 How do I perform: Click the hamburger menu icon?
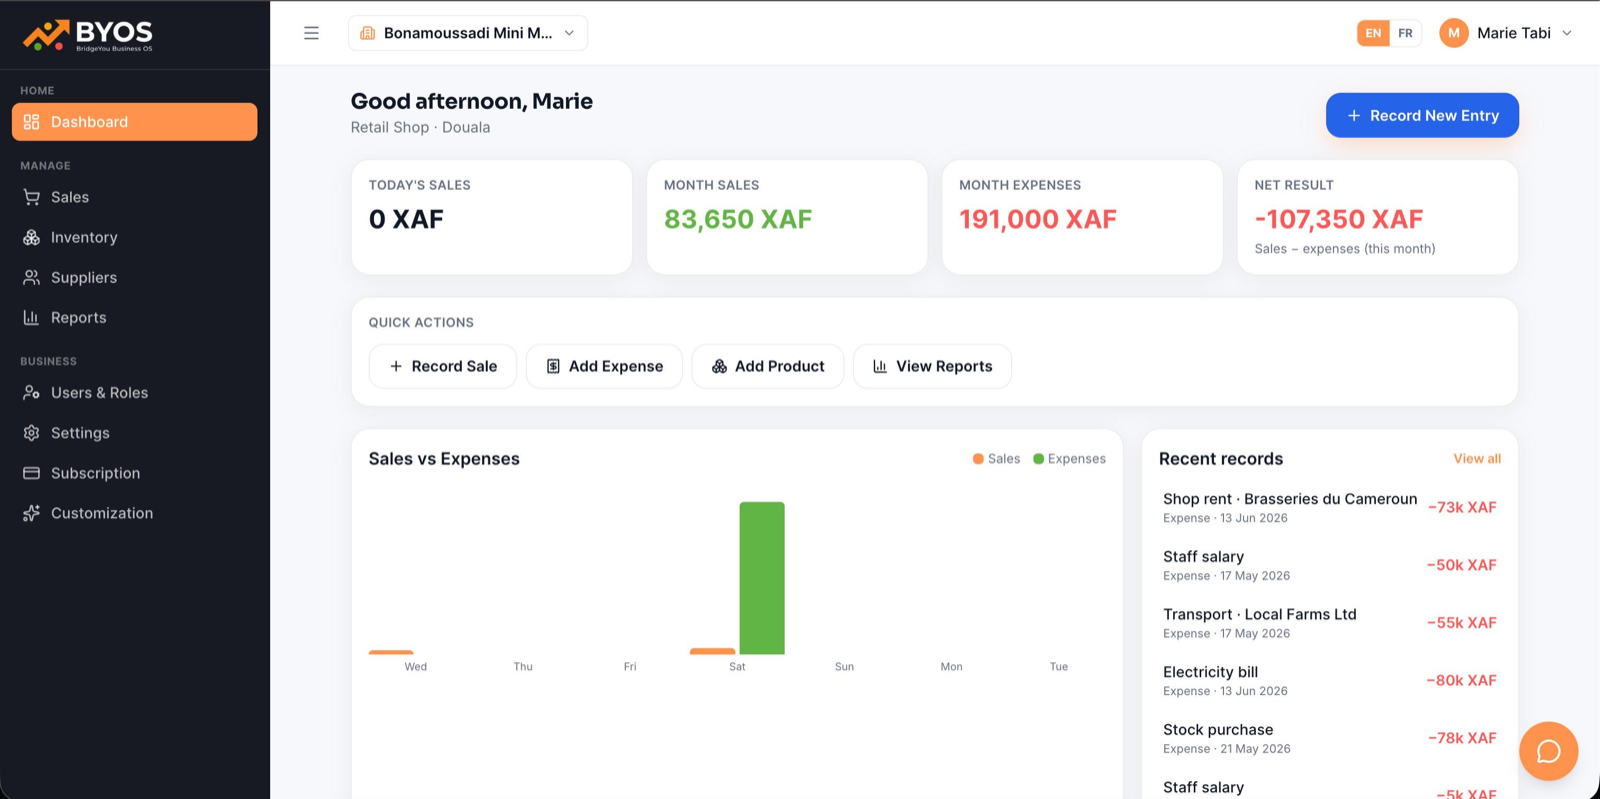click(x=311, y=33)
